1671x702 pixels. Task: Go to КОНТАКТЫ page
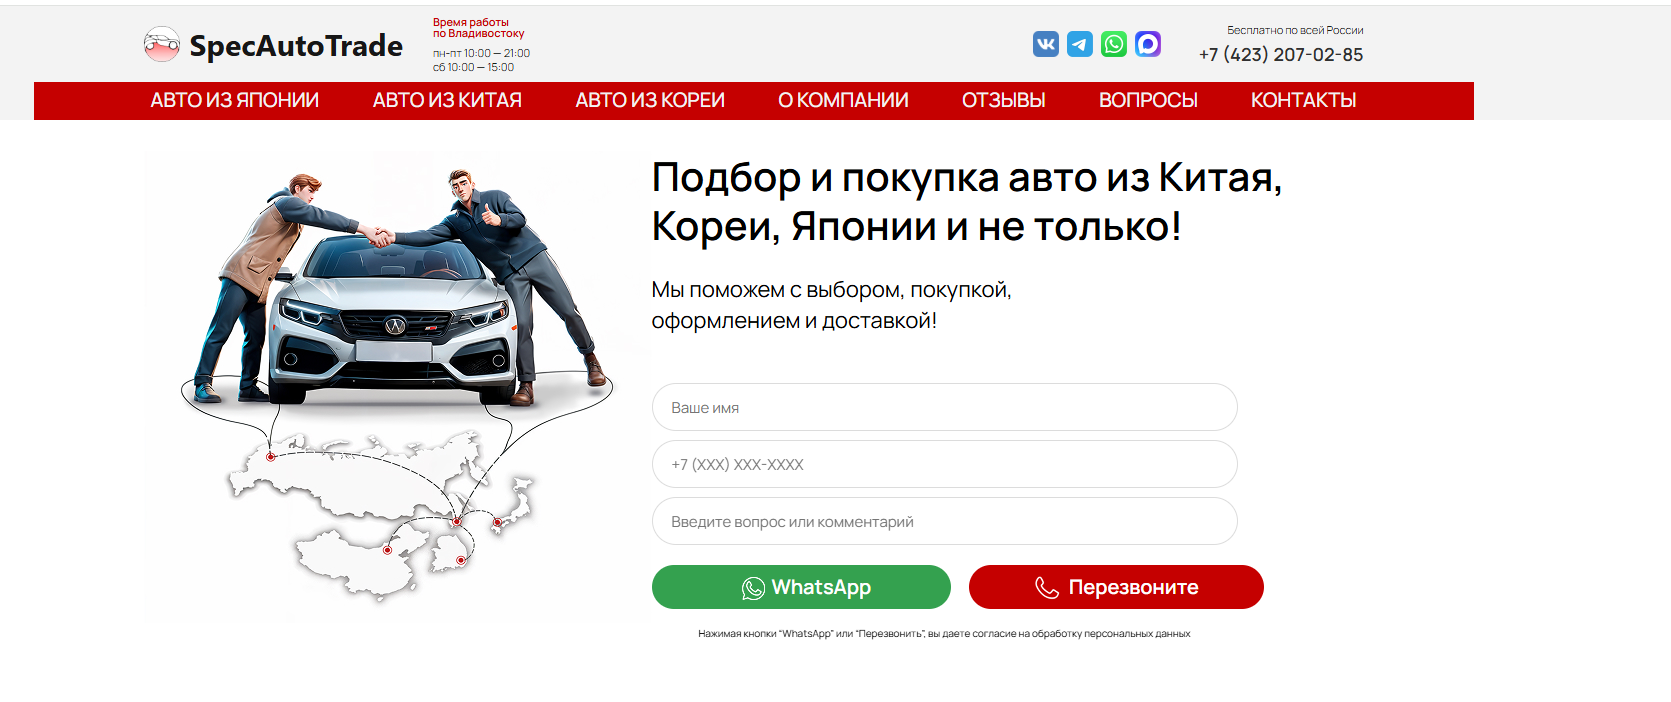click(1303, 100)
